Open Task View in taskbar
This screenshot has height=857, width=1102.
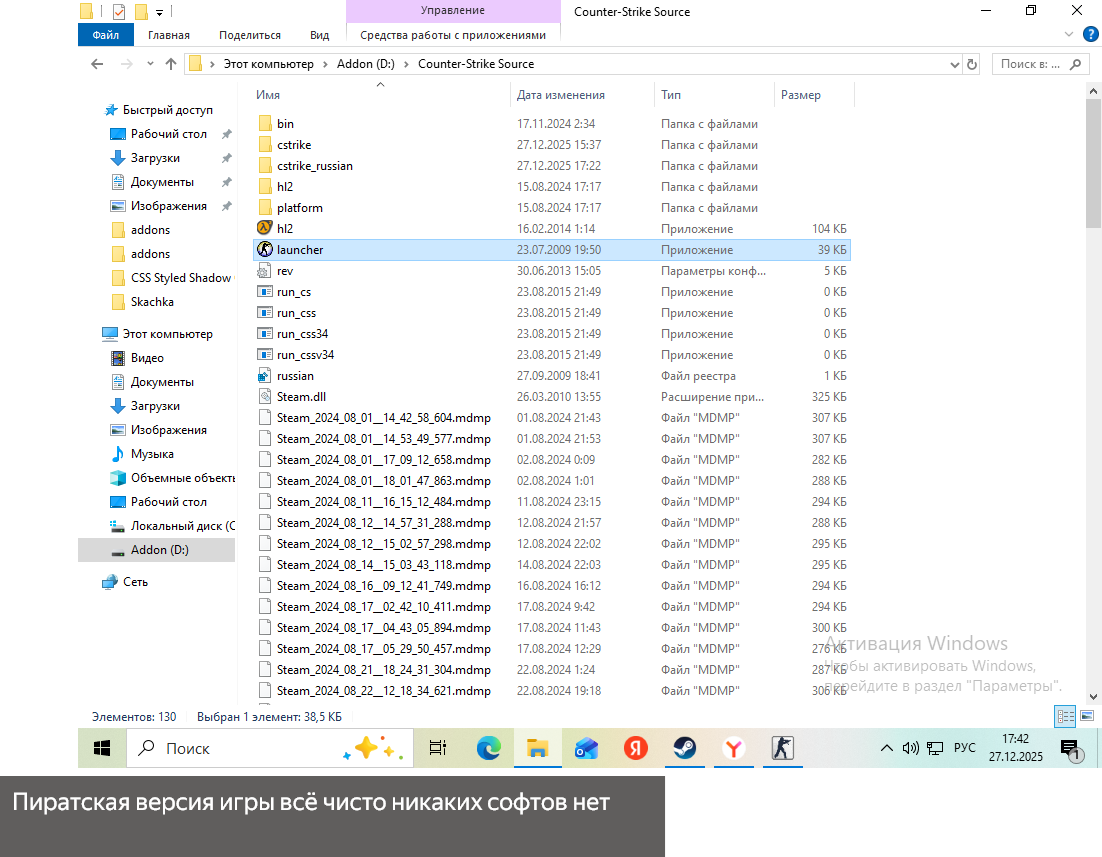438,748
